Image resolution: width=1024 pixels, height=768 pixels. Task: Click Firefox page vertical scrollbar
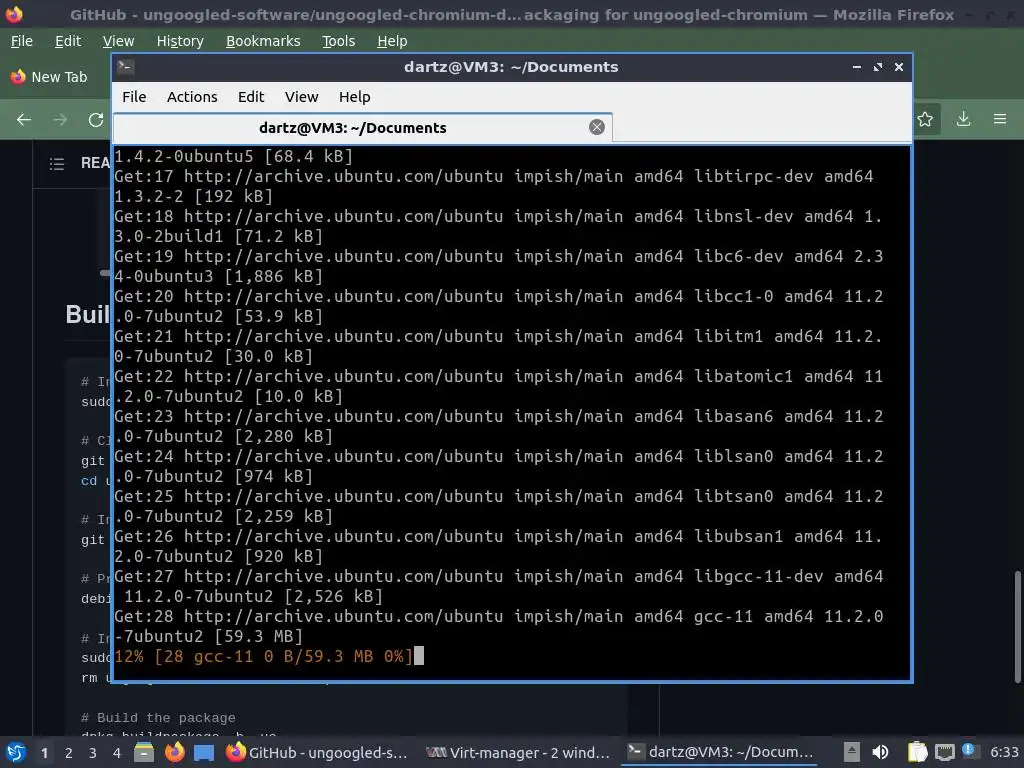coord(1017,627)
